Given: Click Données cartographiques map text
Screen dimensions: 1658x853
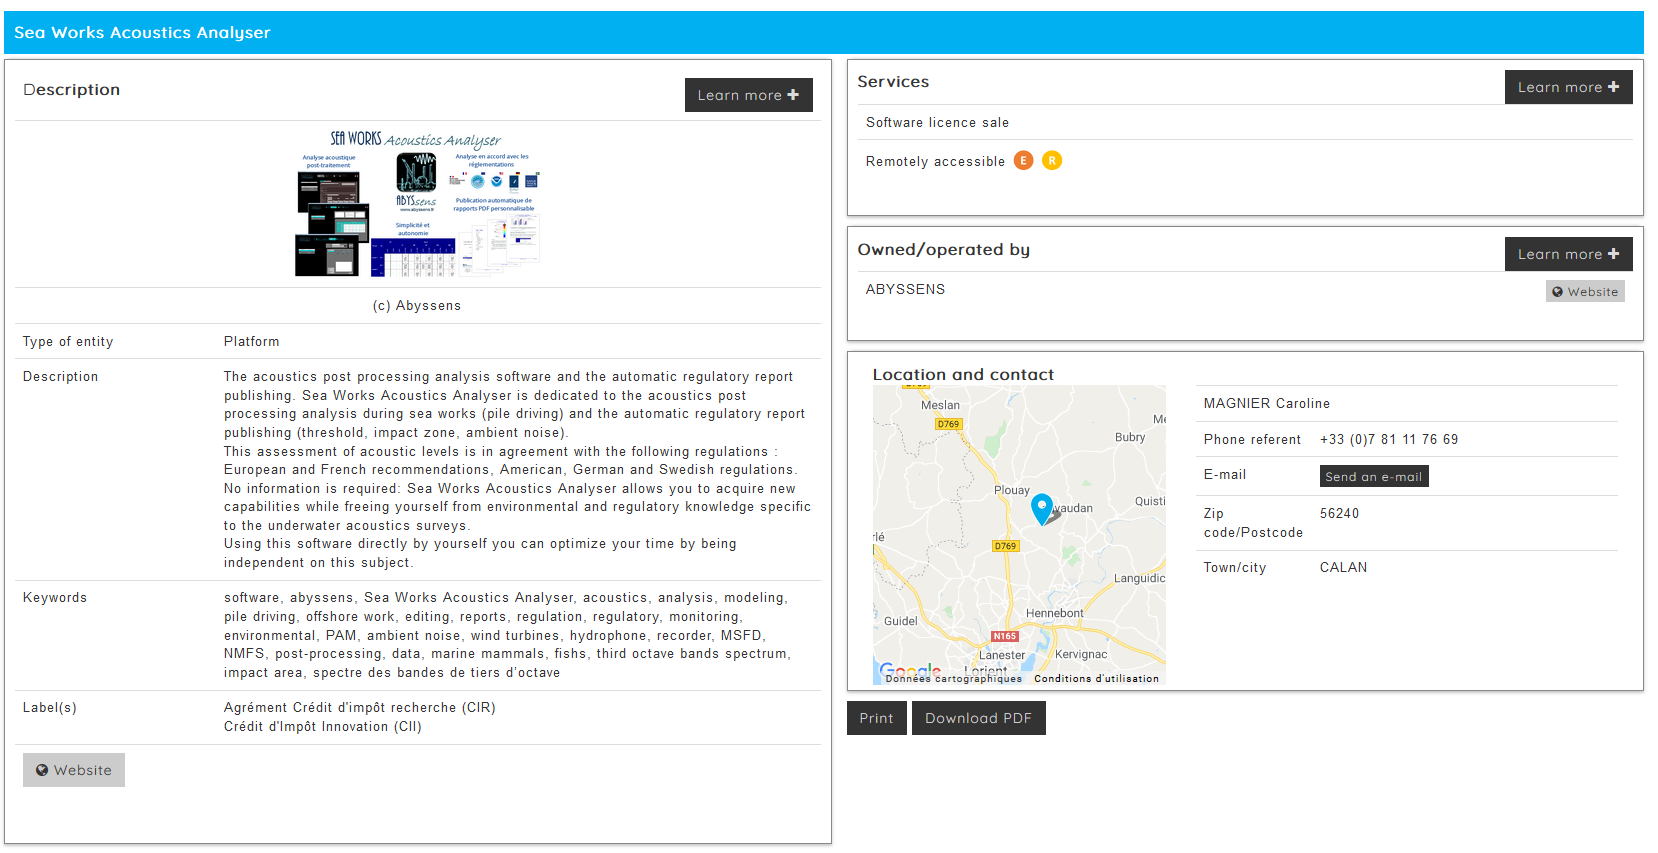Looking at the screenshot, I should (954, 678).
